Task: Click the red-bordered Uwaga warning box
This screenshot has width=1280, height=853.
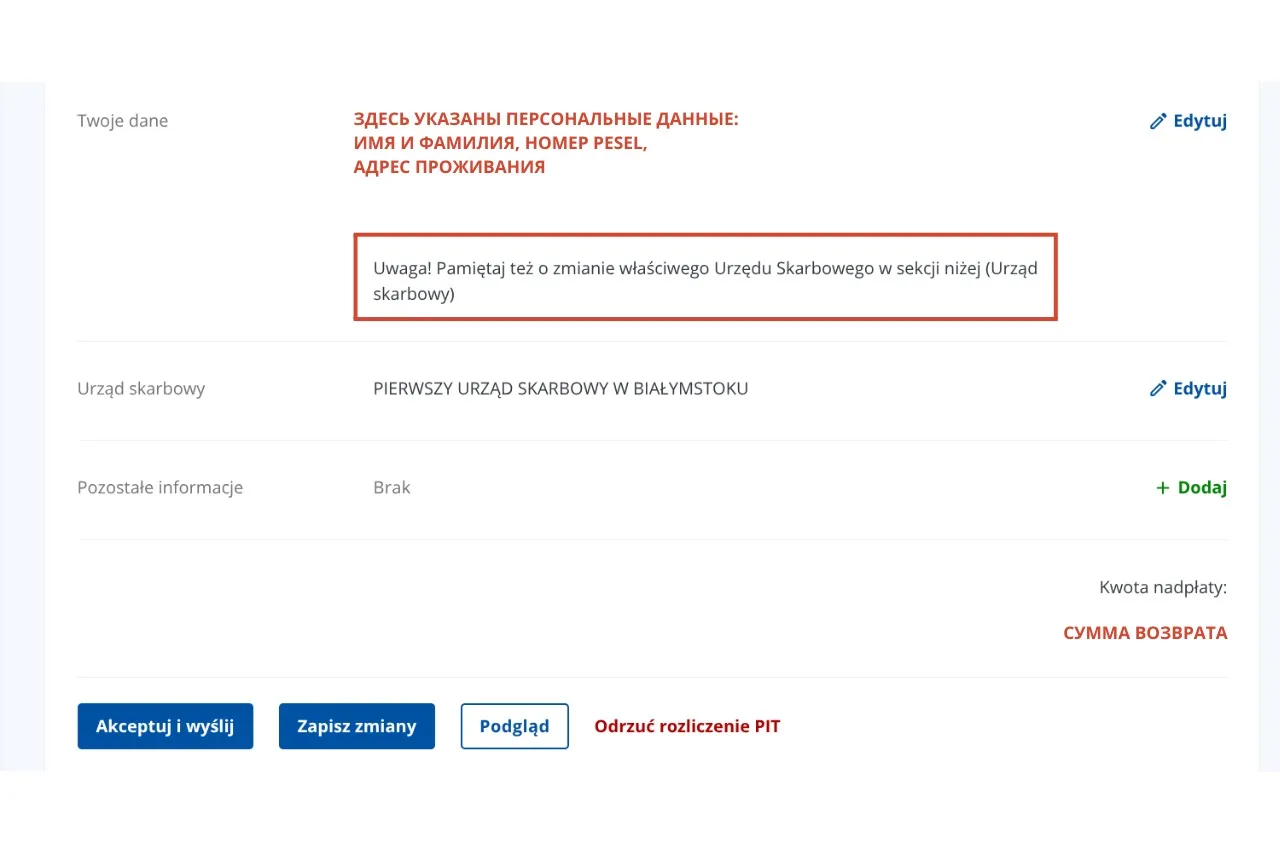Action: (705, 277)
